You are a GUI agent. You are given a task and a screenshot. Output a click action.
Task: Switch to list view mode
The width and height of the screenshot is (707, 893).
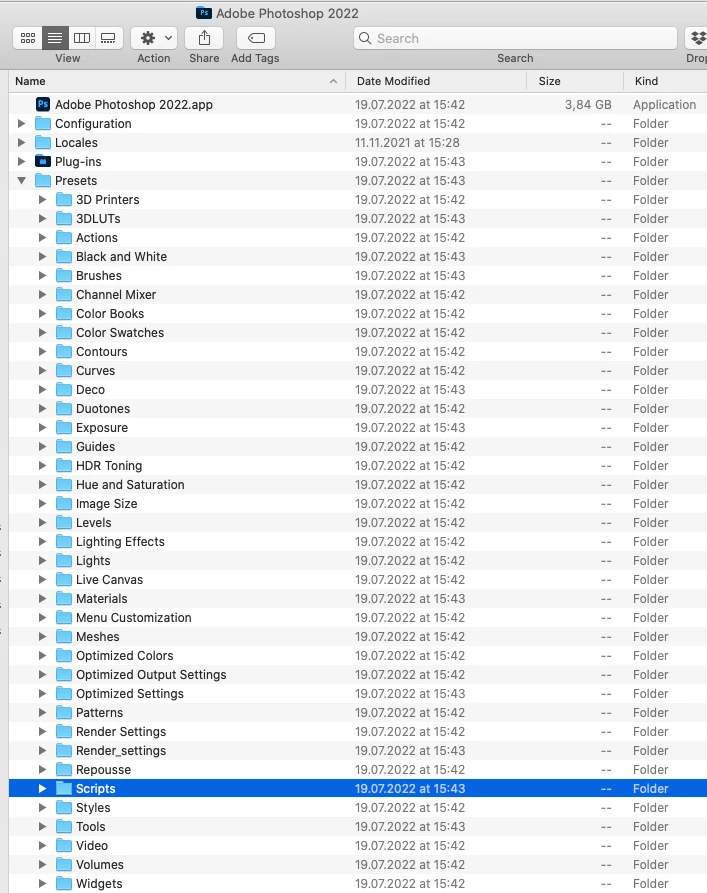(55, 38)
